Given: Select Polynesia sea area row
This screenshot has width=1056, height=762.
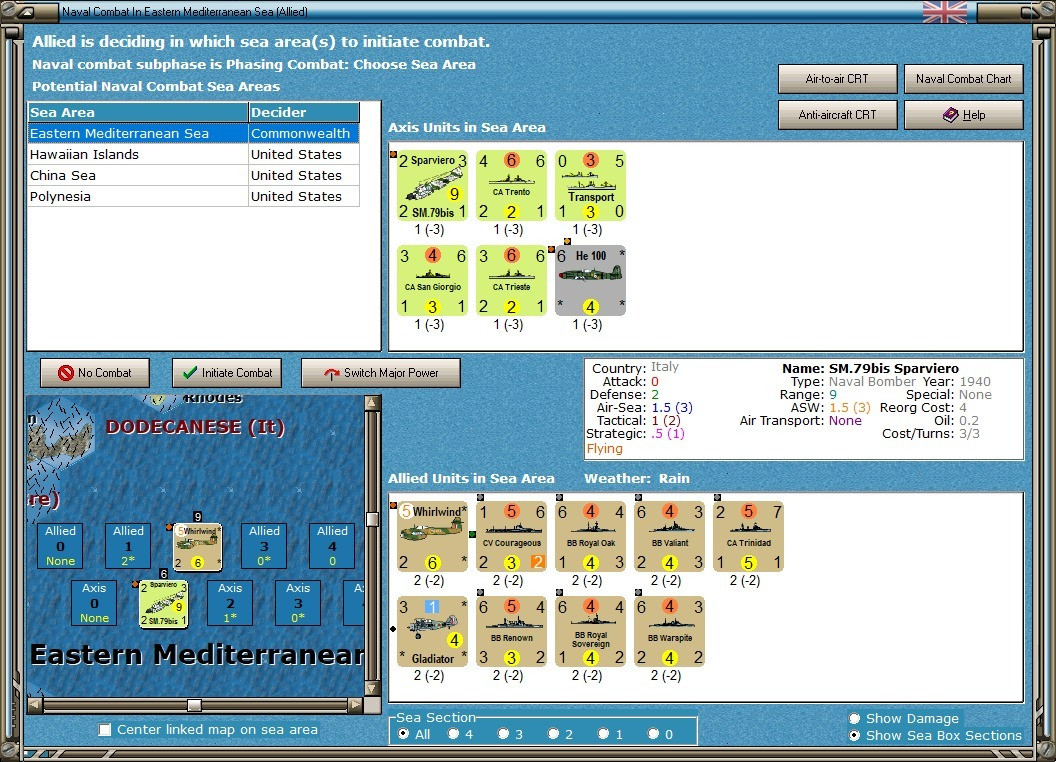Looking at the screenshot, I should pos(193,196).
